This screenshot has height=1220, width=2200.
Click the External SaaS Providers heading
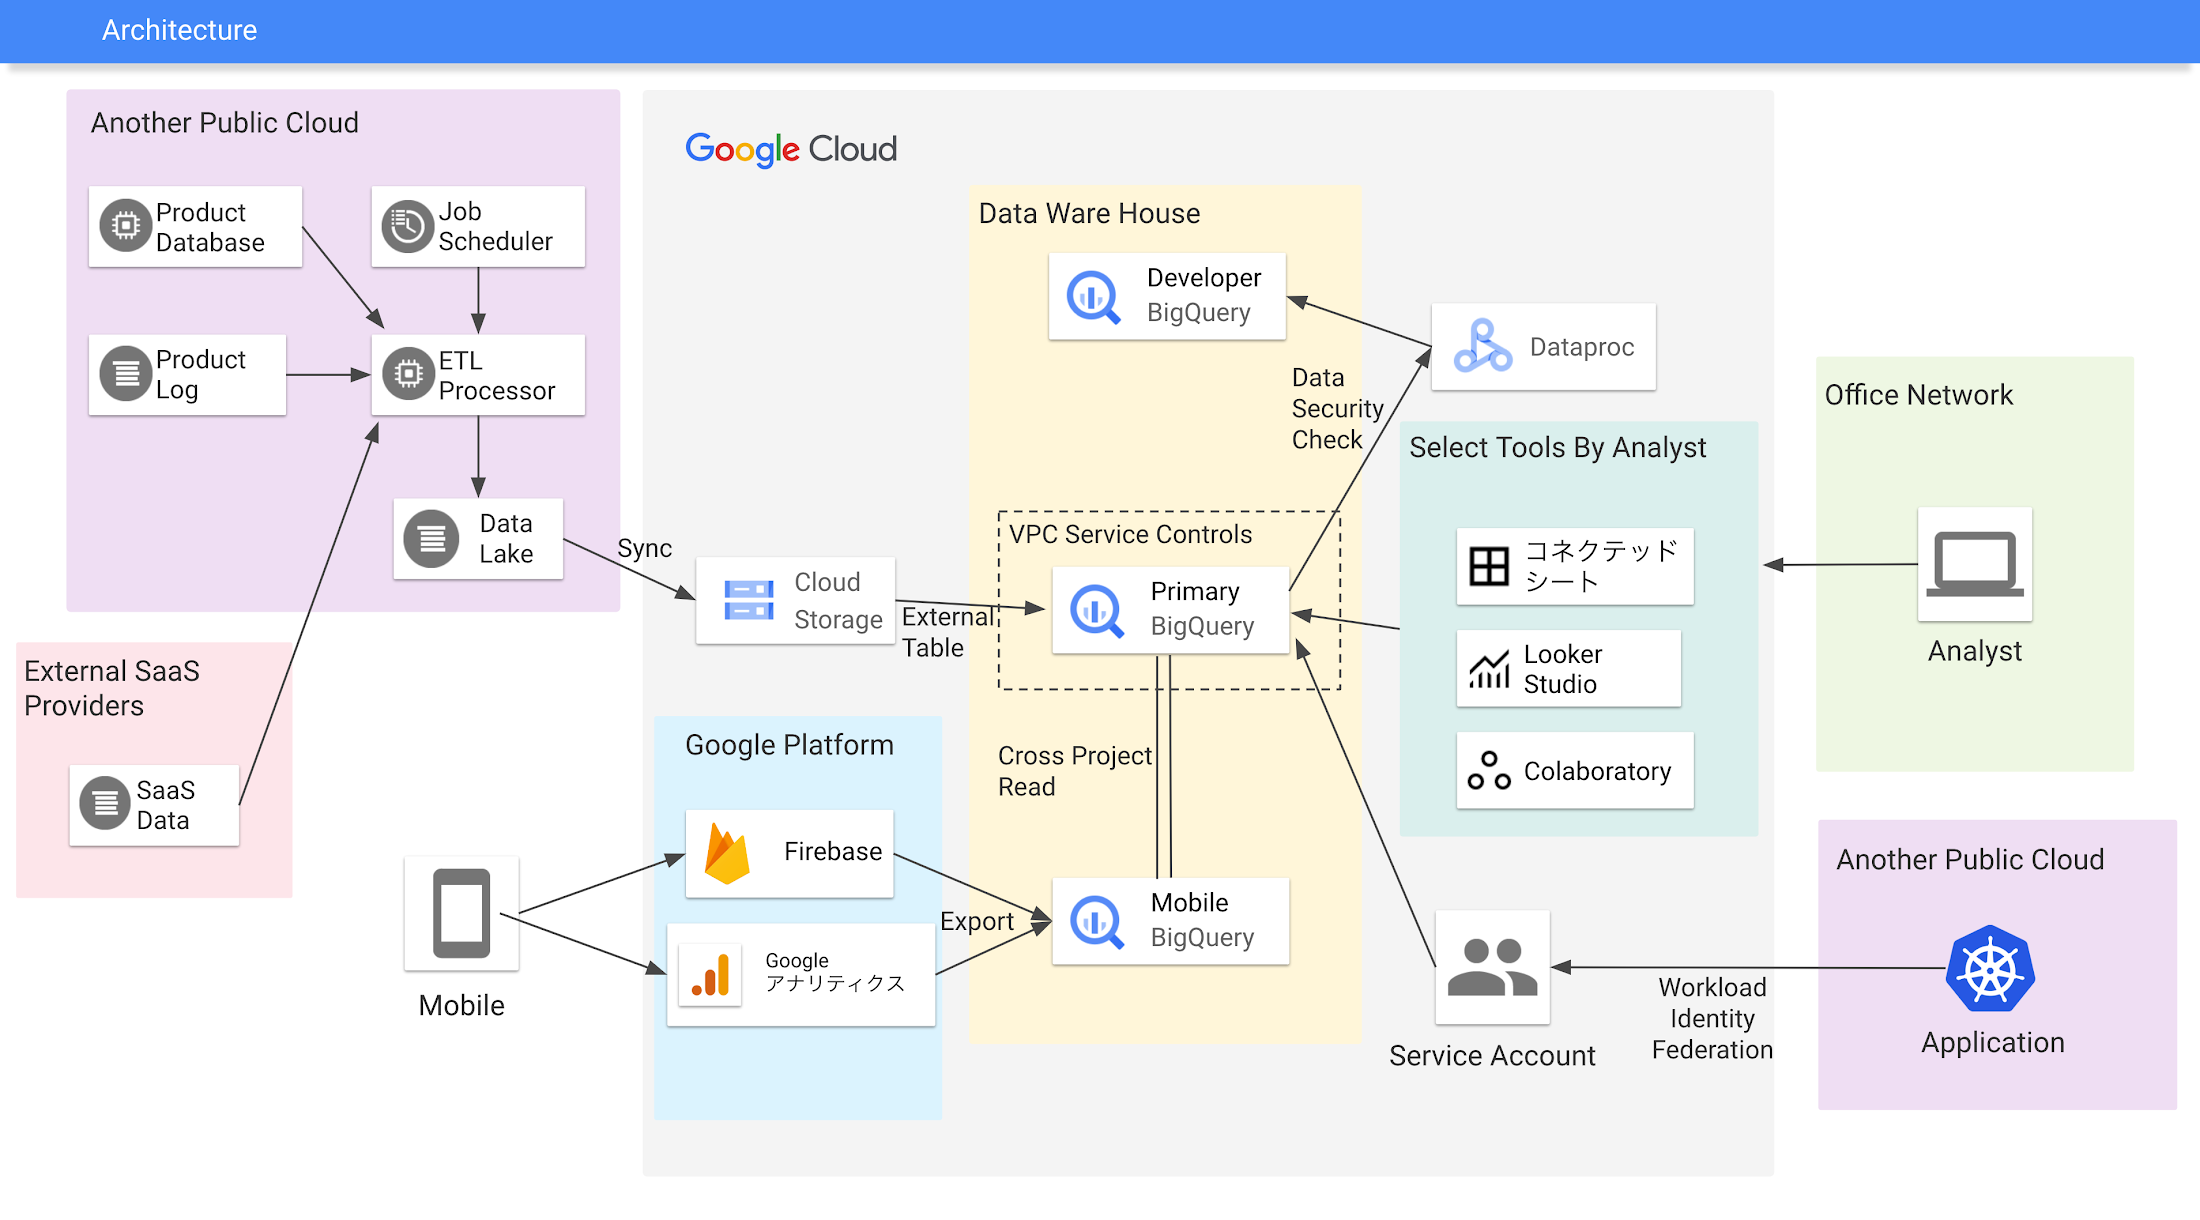coord(112,688)
